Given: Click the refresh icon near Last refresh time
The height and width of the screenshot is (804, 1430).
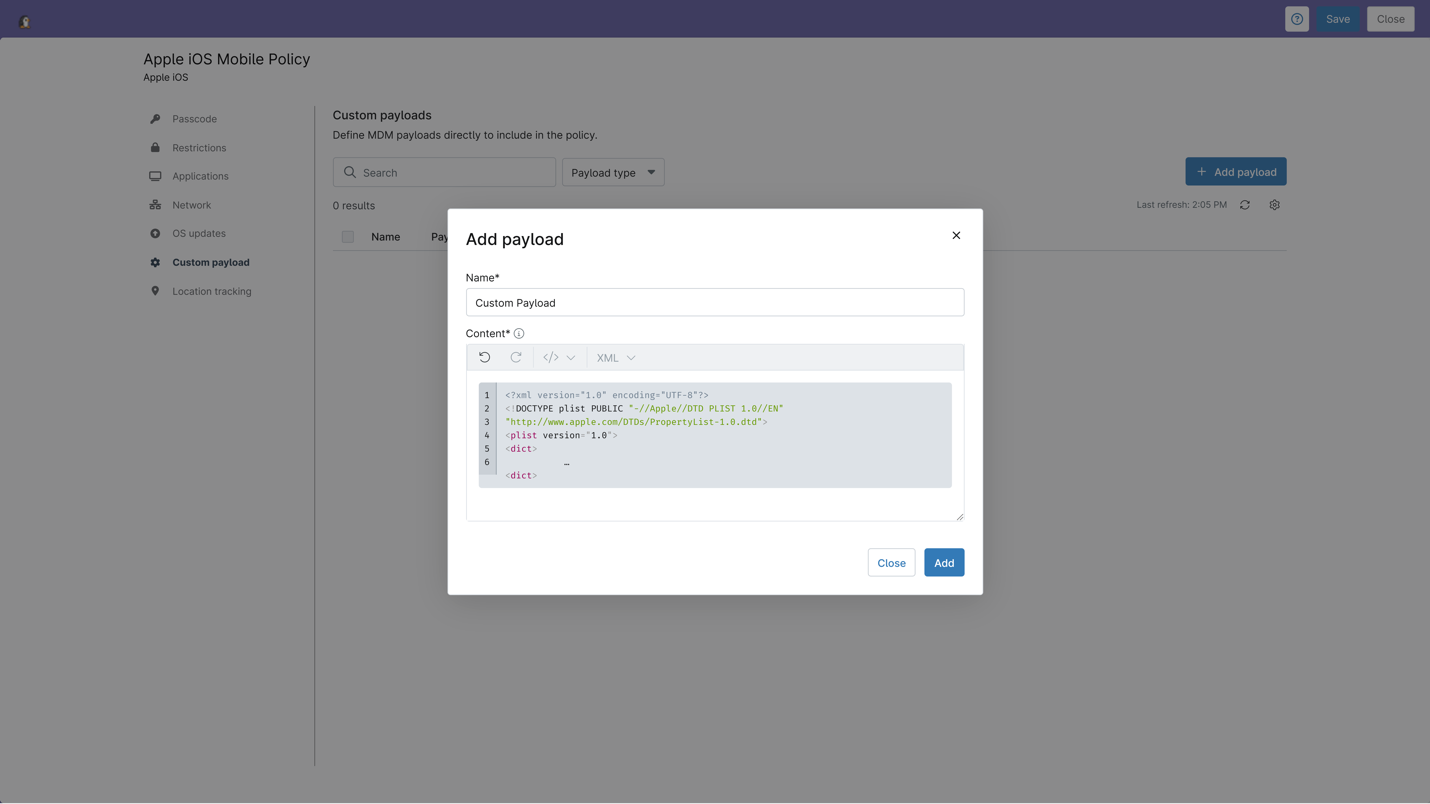Looking at the screenshot, I should click(x=1244, y=204).
